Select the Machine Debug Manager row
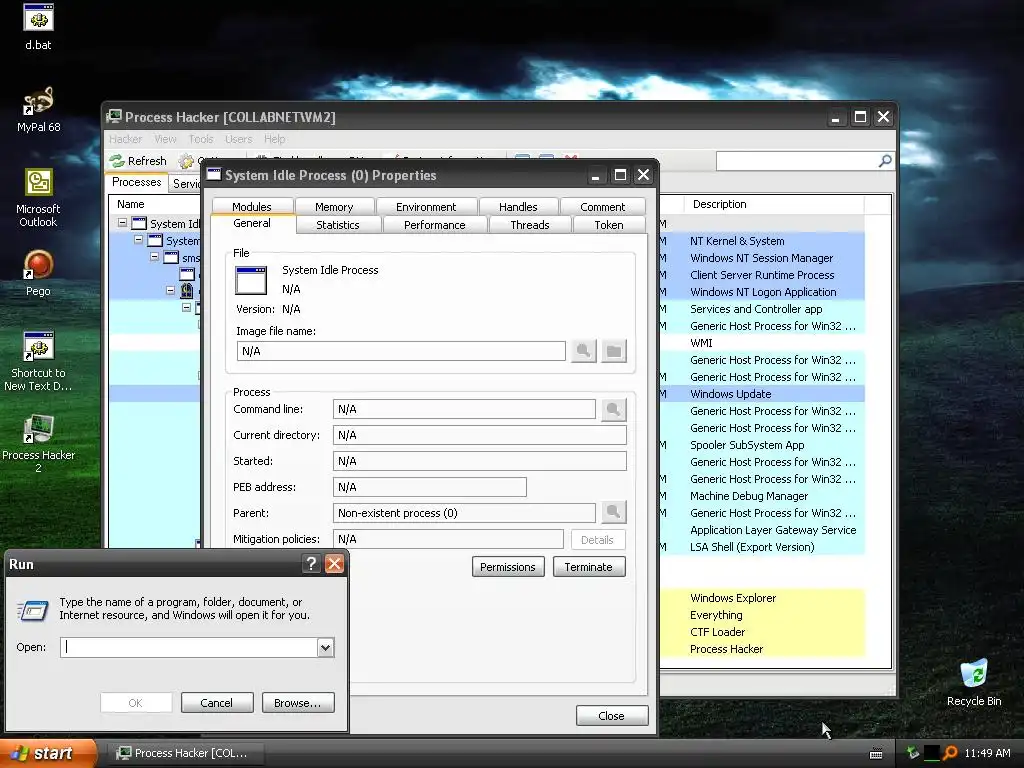This screenshot has height=768, width=1024. [x=749, y=496]
